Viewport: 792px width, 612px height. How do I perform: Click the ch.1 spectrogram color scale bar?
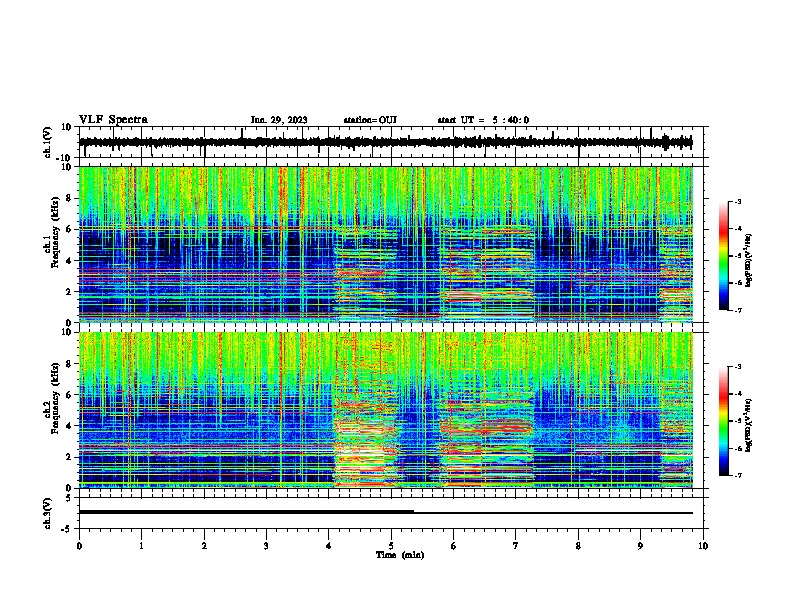coord(724,256)
